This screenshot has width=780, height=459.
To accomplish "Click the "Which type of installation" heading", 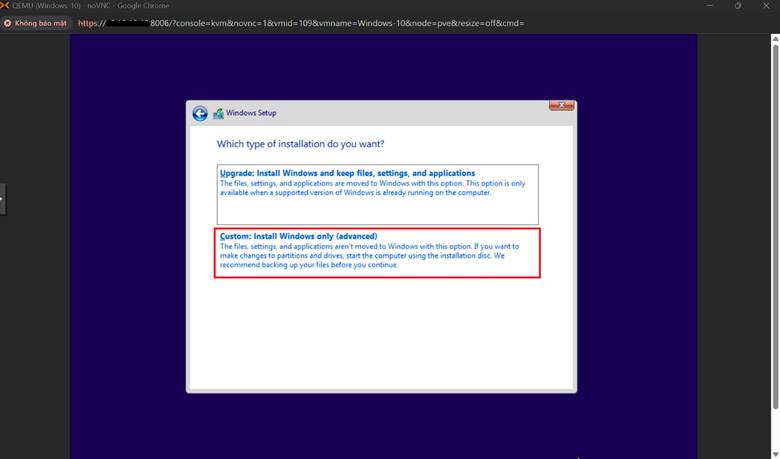I will tap(300, 144).
